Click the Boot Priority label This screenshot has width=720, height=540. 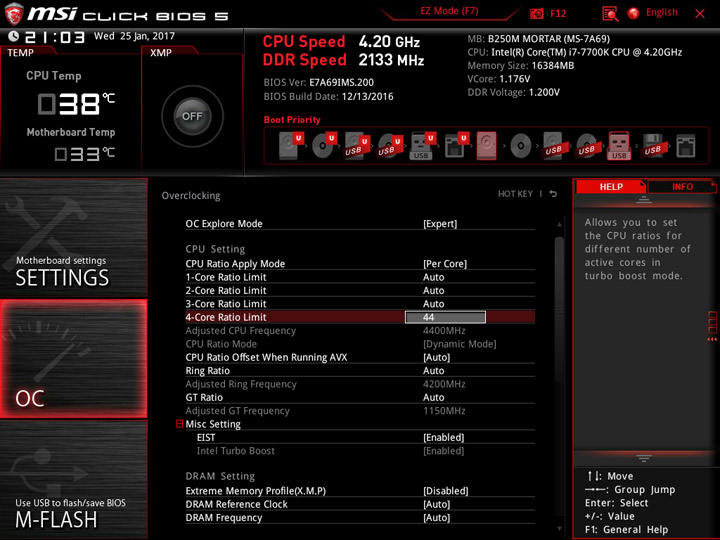tap(292, 119)
